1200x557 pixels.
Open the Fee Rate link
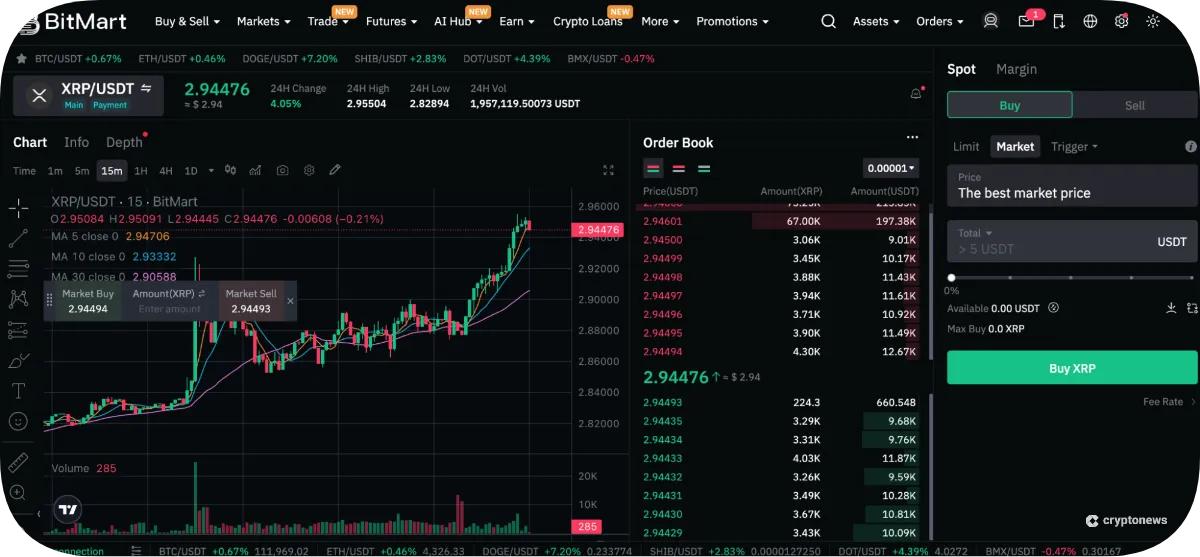coord(1170,402)
